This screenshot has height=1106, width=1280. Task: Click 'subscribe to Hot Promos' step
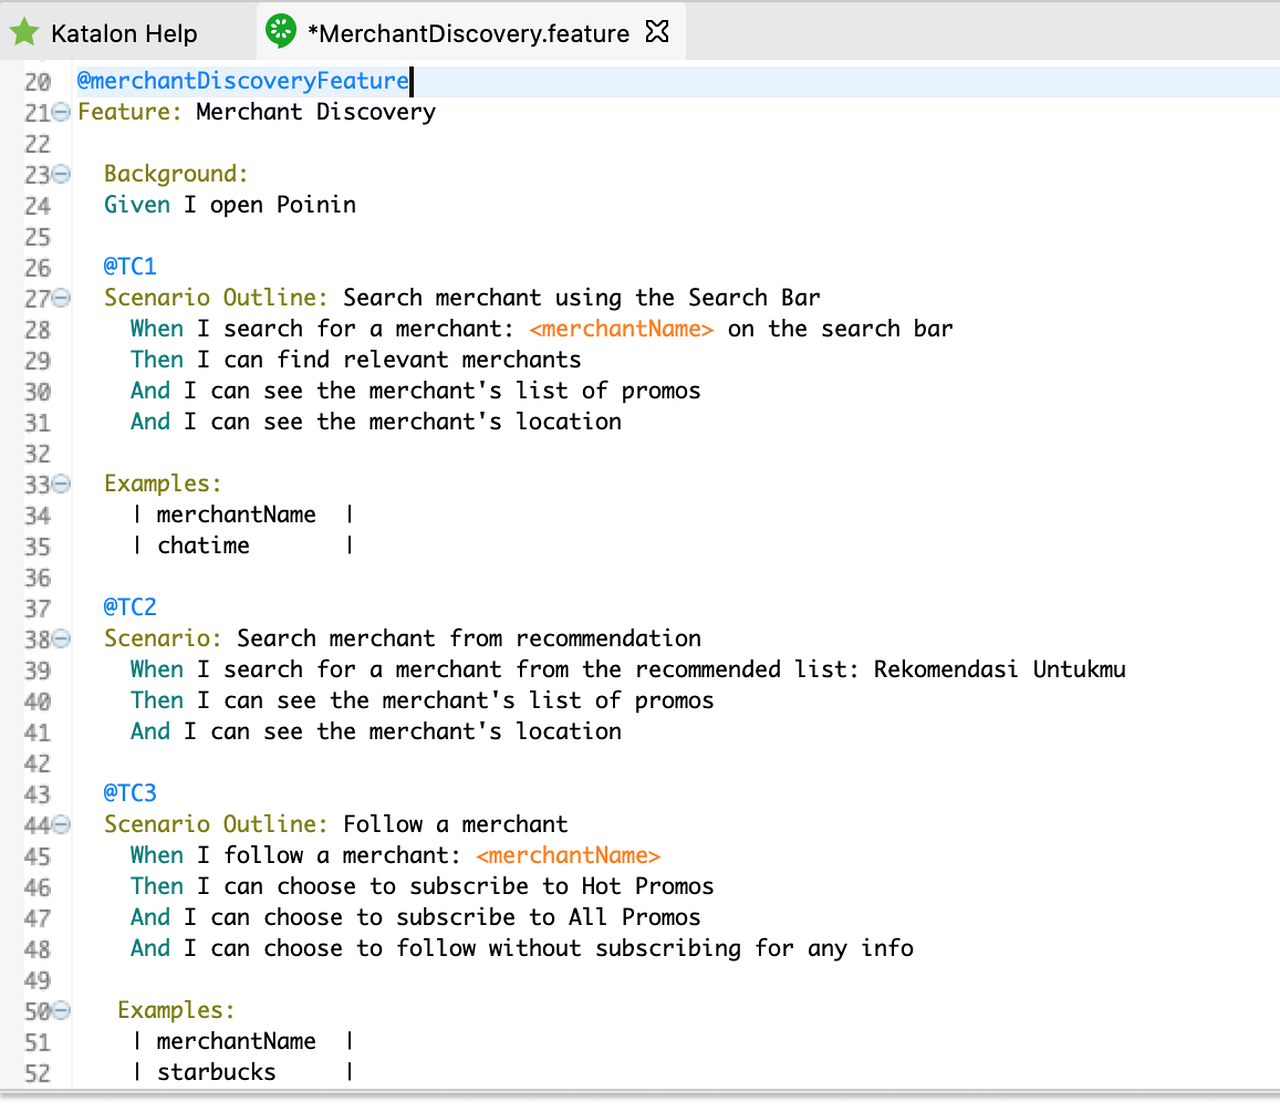pos(422,887)
